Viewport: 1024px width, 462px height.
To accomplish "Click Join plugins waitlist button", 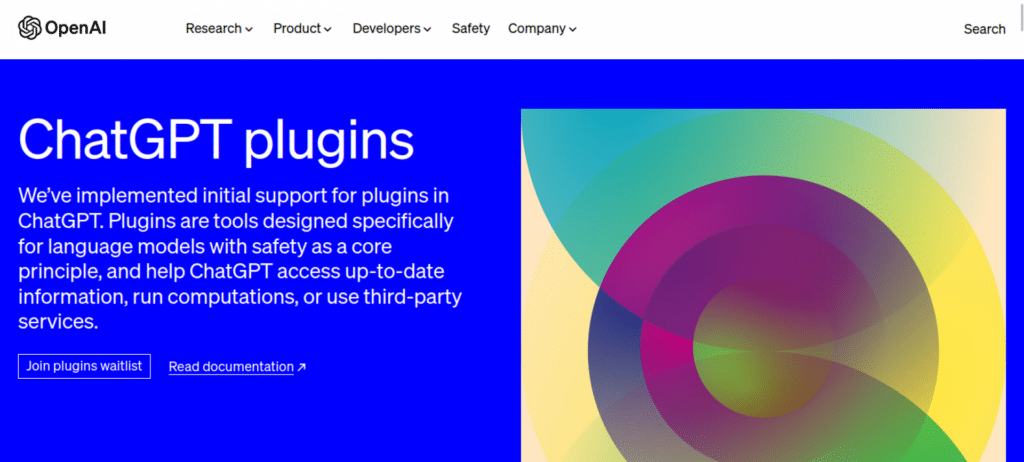I will click(84, 366).
